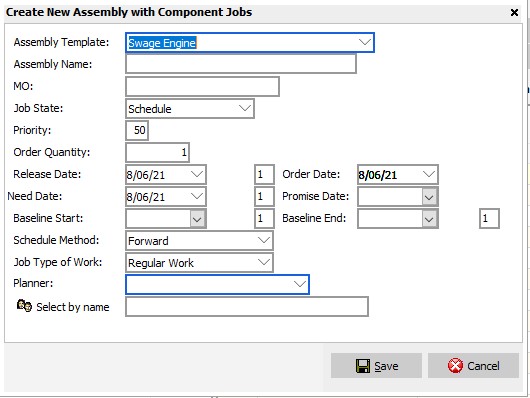This screenshot has height=398, width=530.
Task: Open the Need Date picker arrow
Action: [197, 196]
